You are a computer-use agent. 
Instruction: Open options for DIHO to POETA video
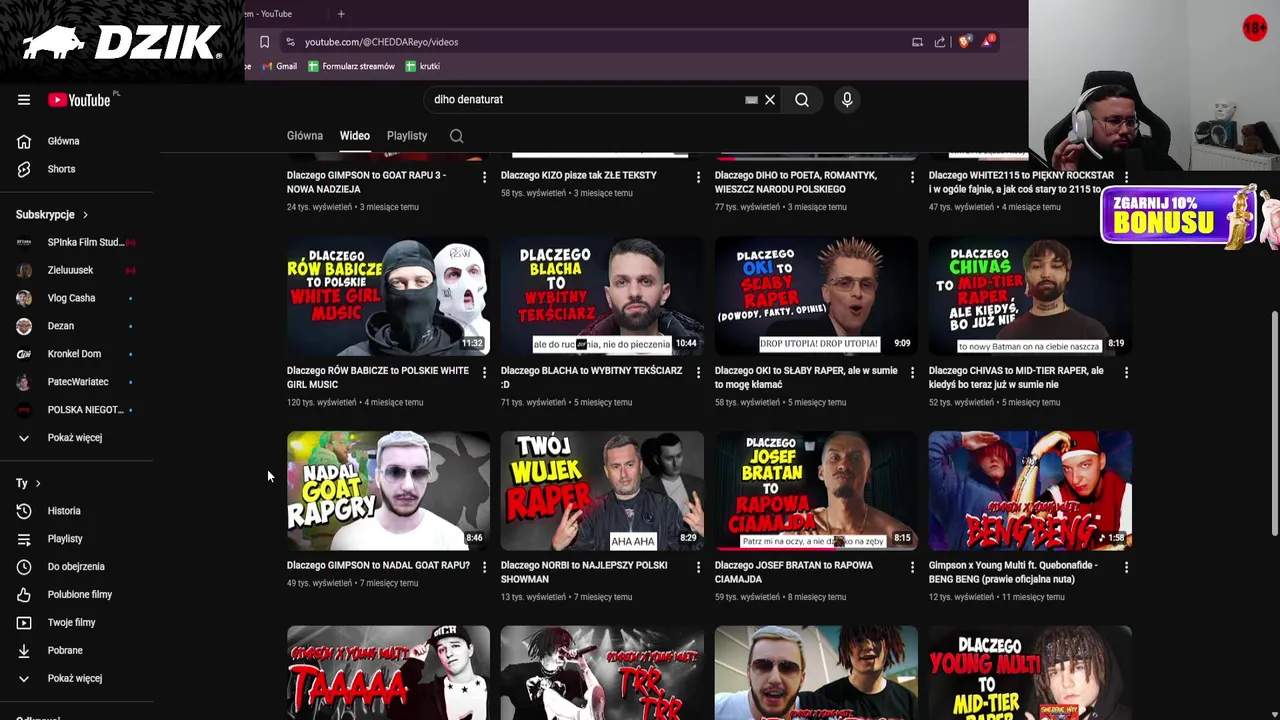pos(912,177)
